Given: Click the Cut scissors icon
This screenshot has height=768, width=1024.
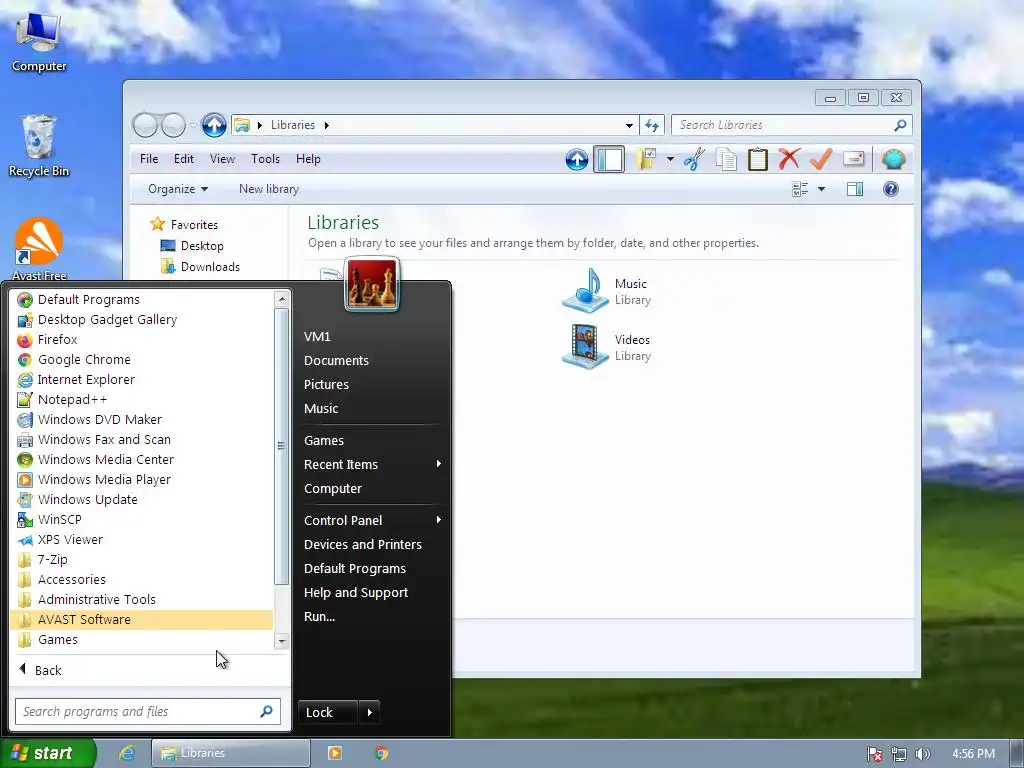Looking at the screenshot, I should click(694, 159).
